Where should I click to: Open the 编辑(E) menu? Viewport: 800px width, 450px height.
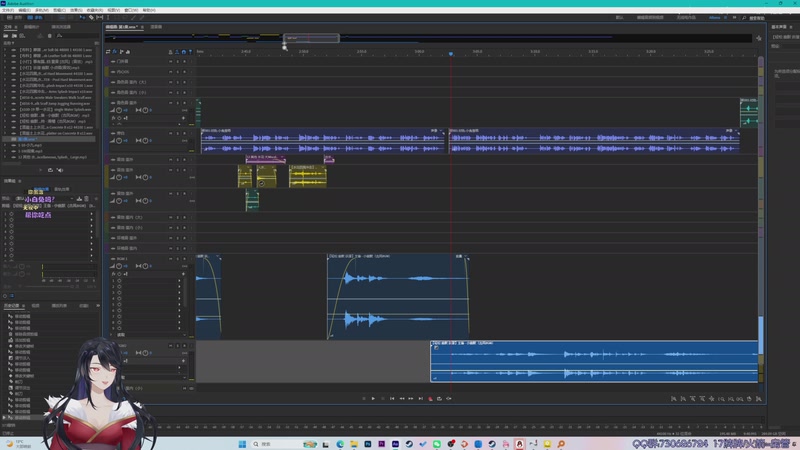pyautogui.click(x=24, y=10)
